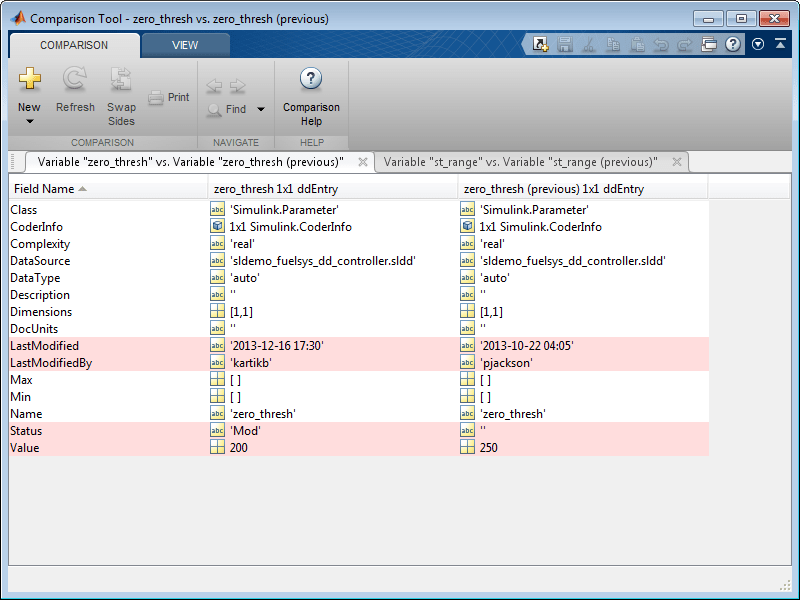Select the Status field name

click(x=26, y=431)
